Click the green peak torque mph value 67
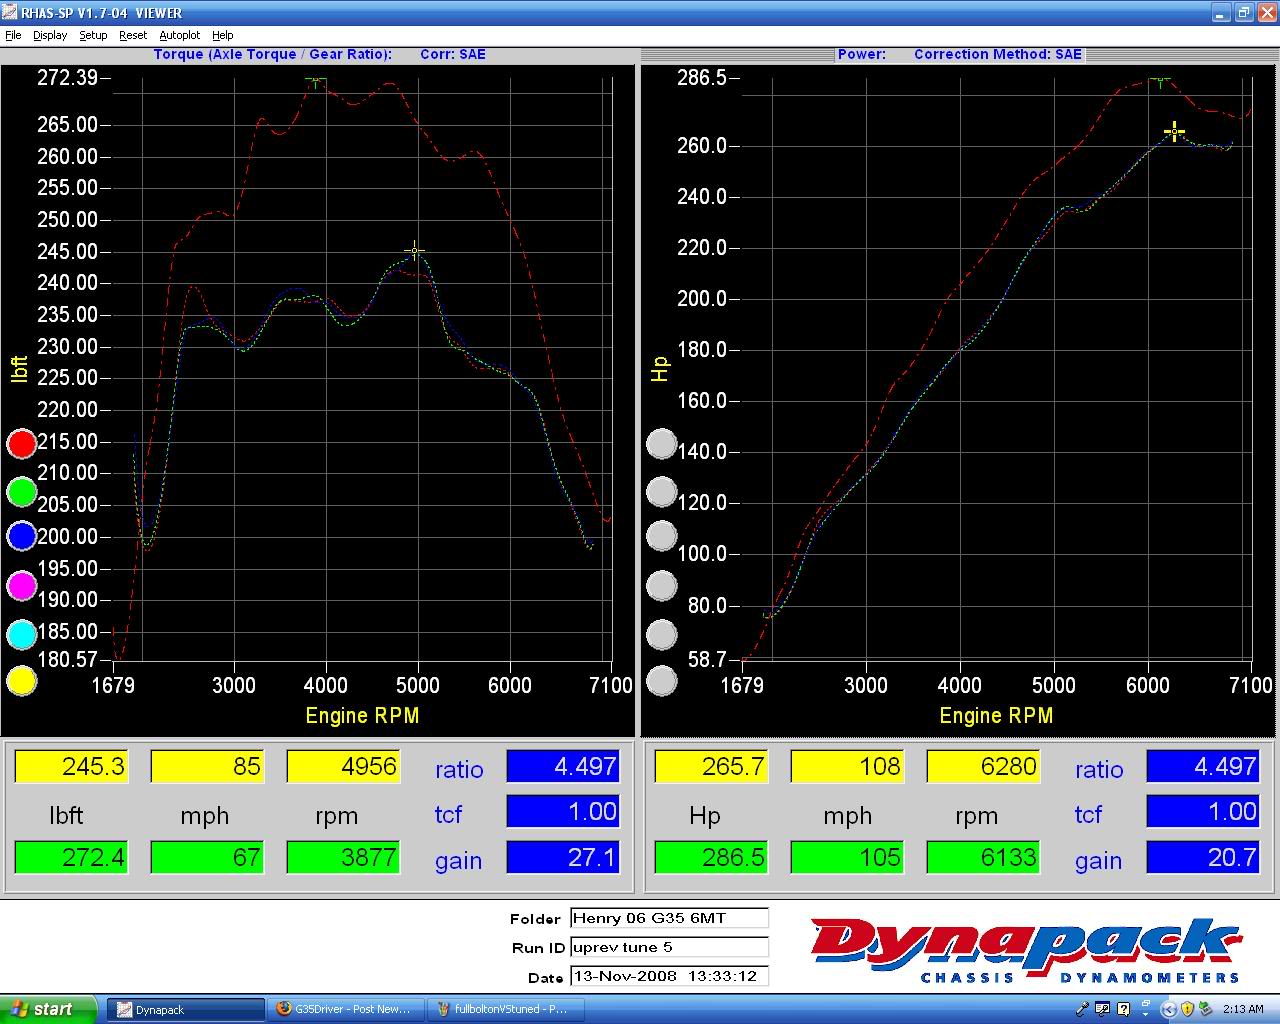 [x=207, y=857]
